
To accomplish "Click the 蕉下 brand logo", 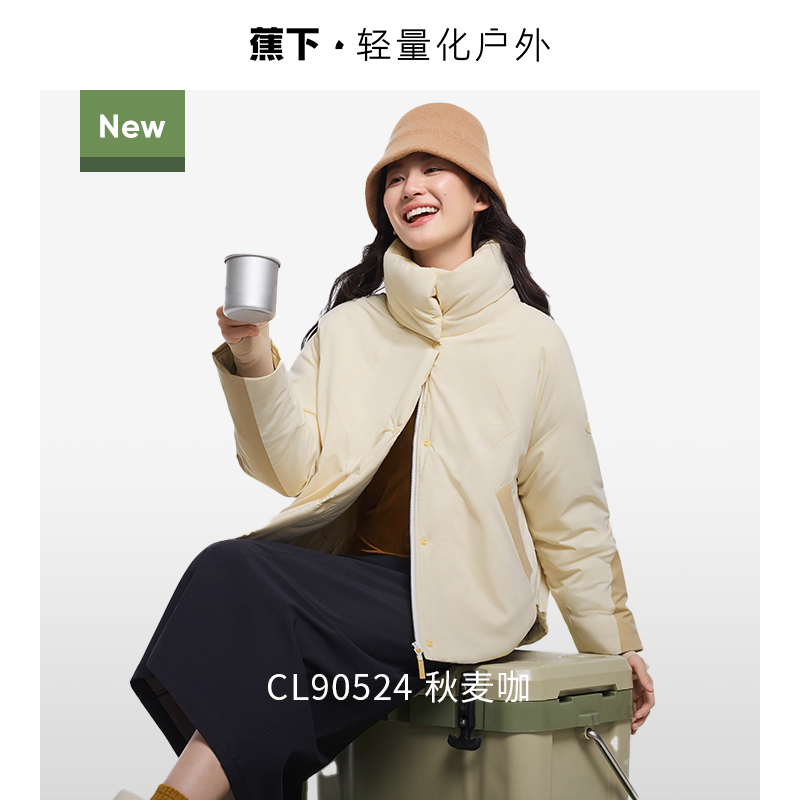I will pyautogui.click(x=284, y=45).
